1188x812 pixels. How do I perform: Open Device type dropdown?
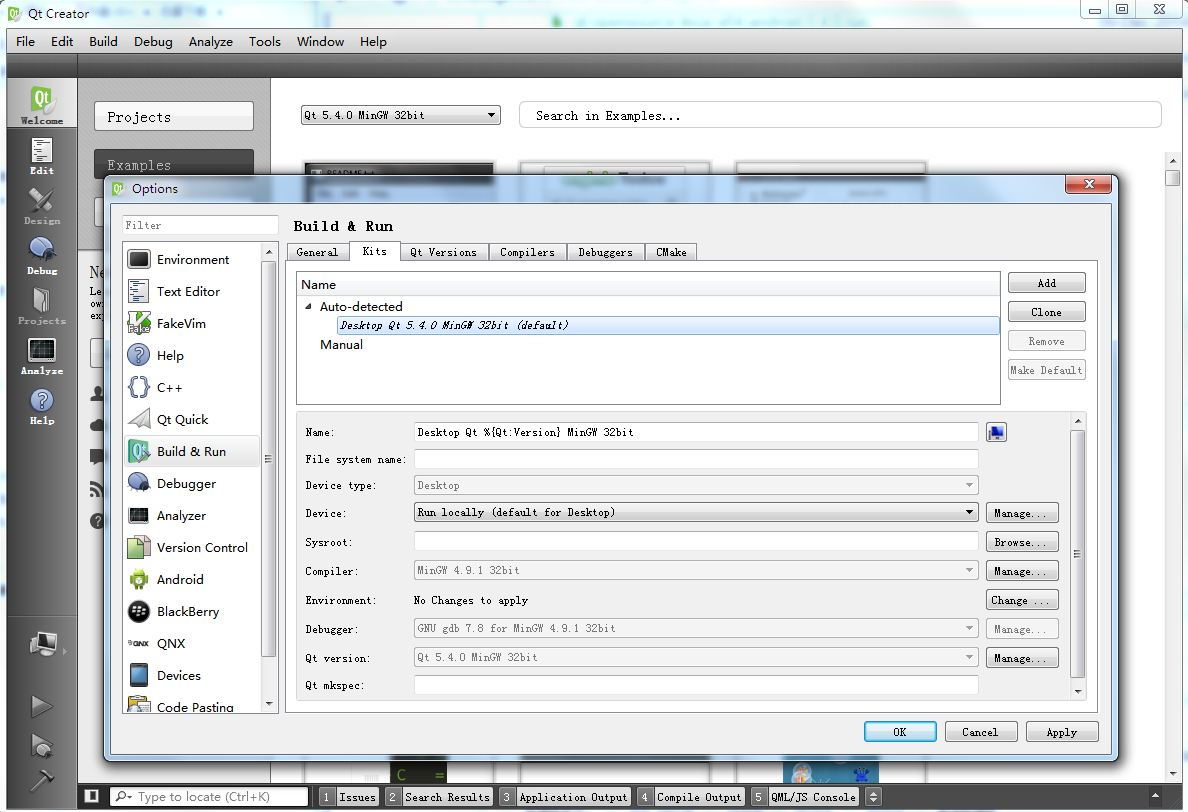coord(696,486)
